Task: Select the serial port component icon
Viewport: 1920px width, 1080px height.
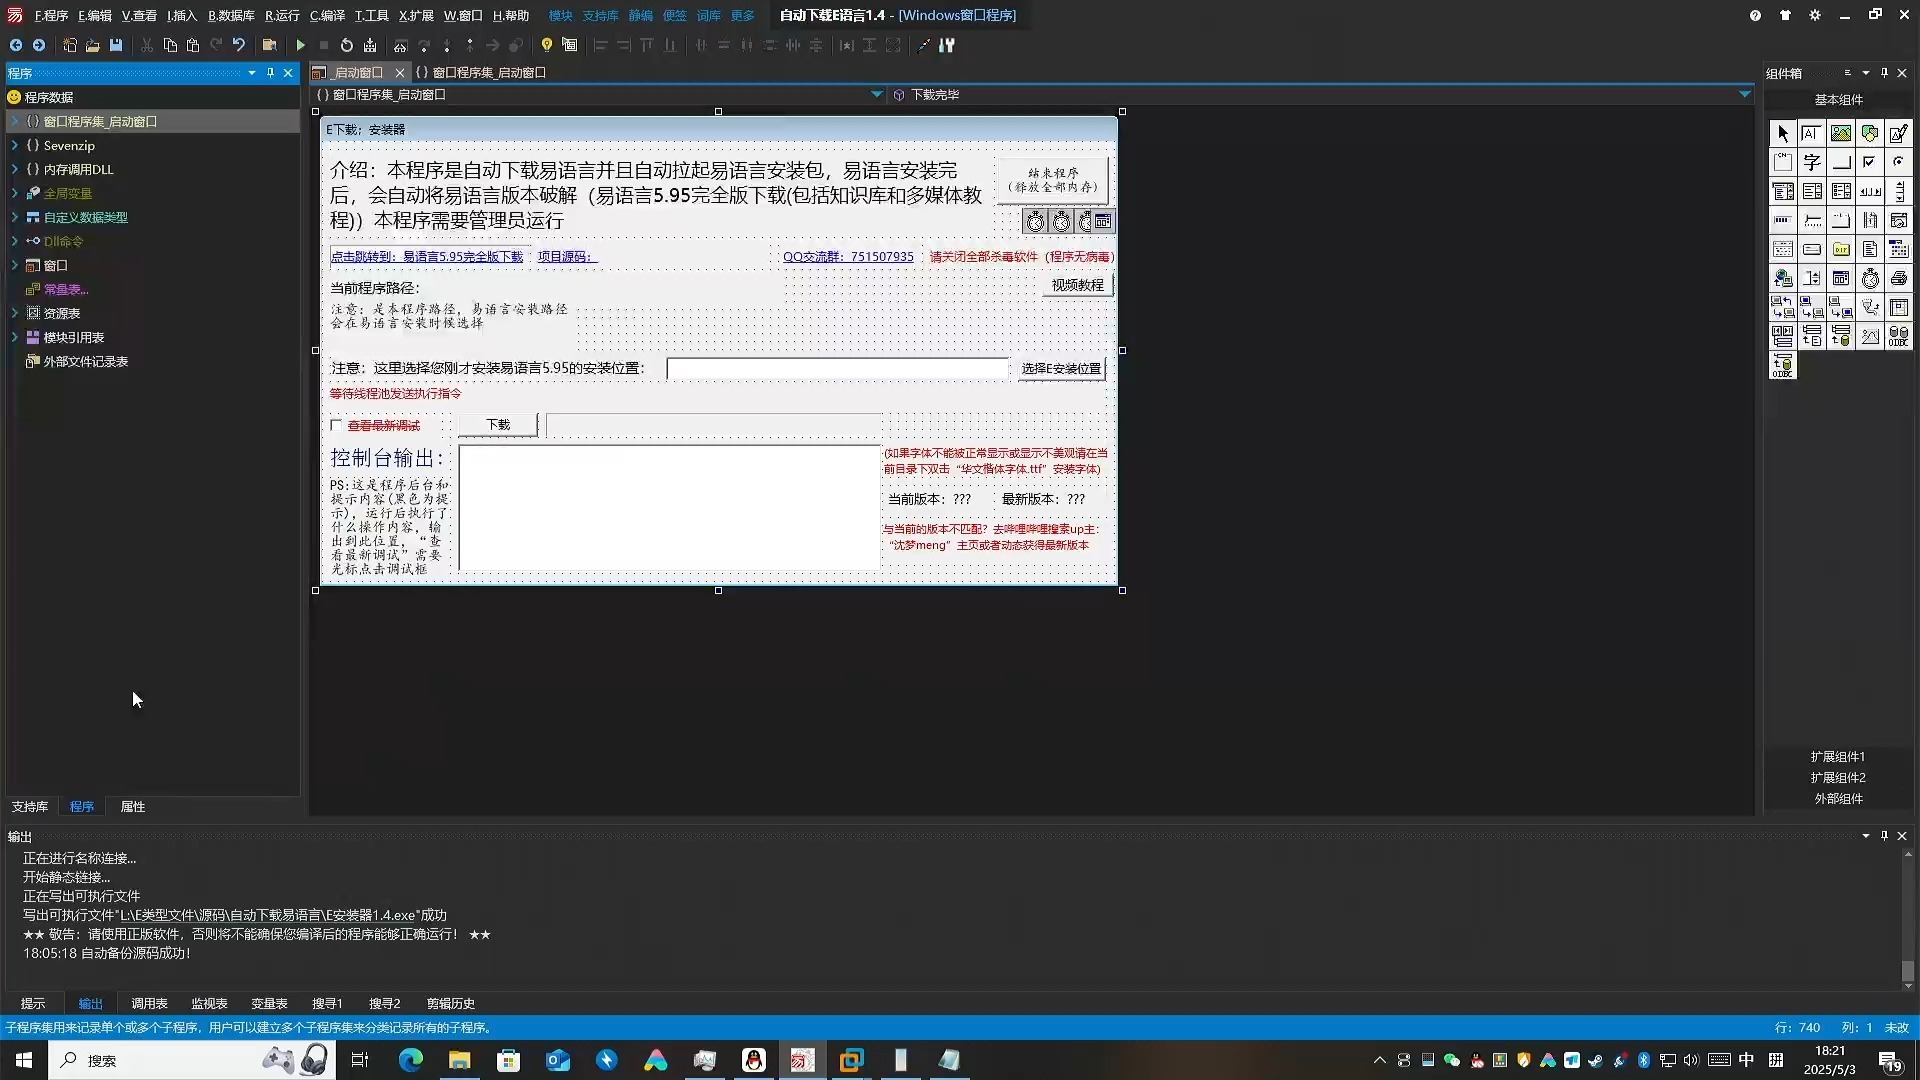Action: [1870, 307]
